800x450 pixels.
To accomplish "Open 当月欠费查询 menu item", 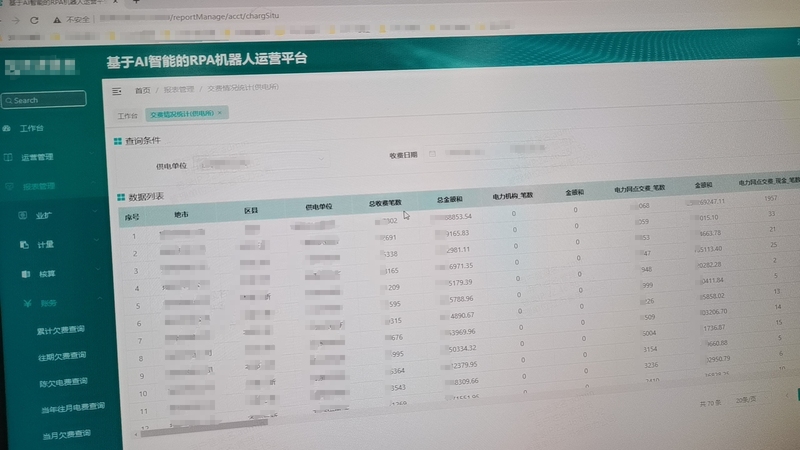I will click(x=67, y=435).
